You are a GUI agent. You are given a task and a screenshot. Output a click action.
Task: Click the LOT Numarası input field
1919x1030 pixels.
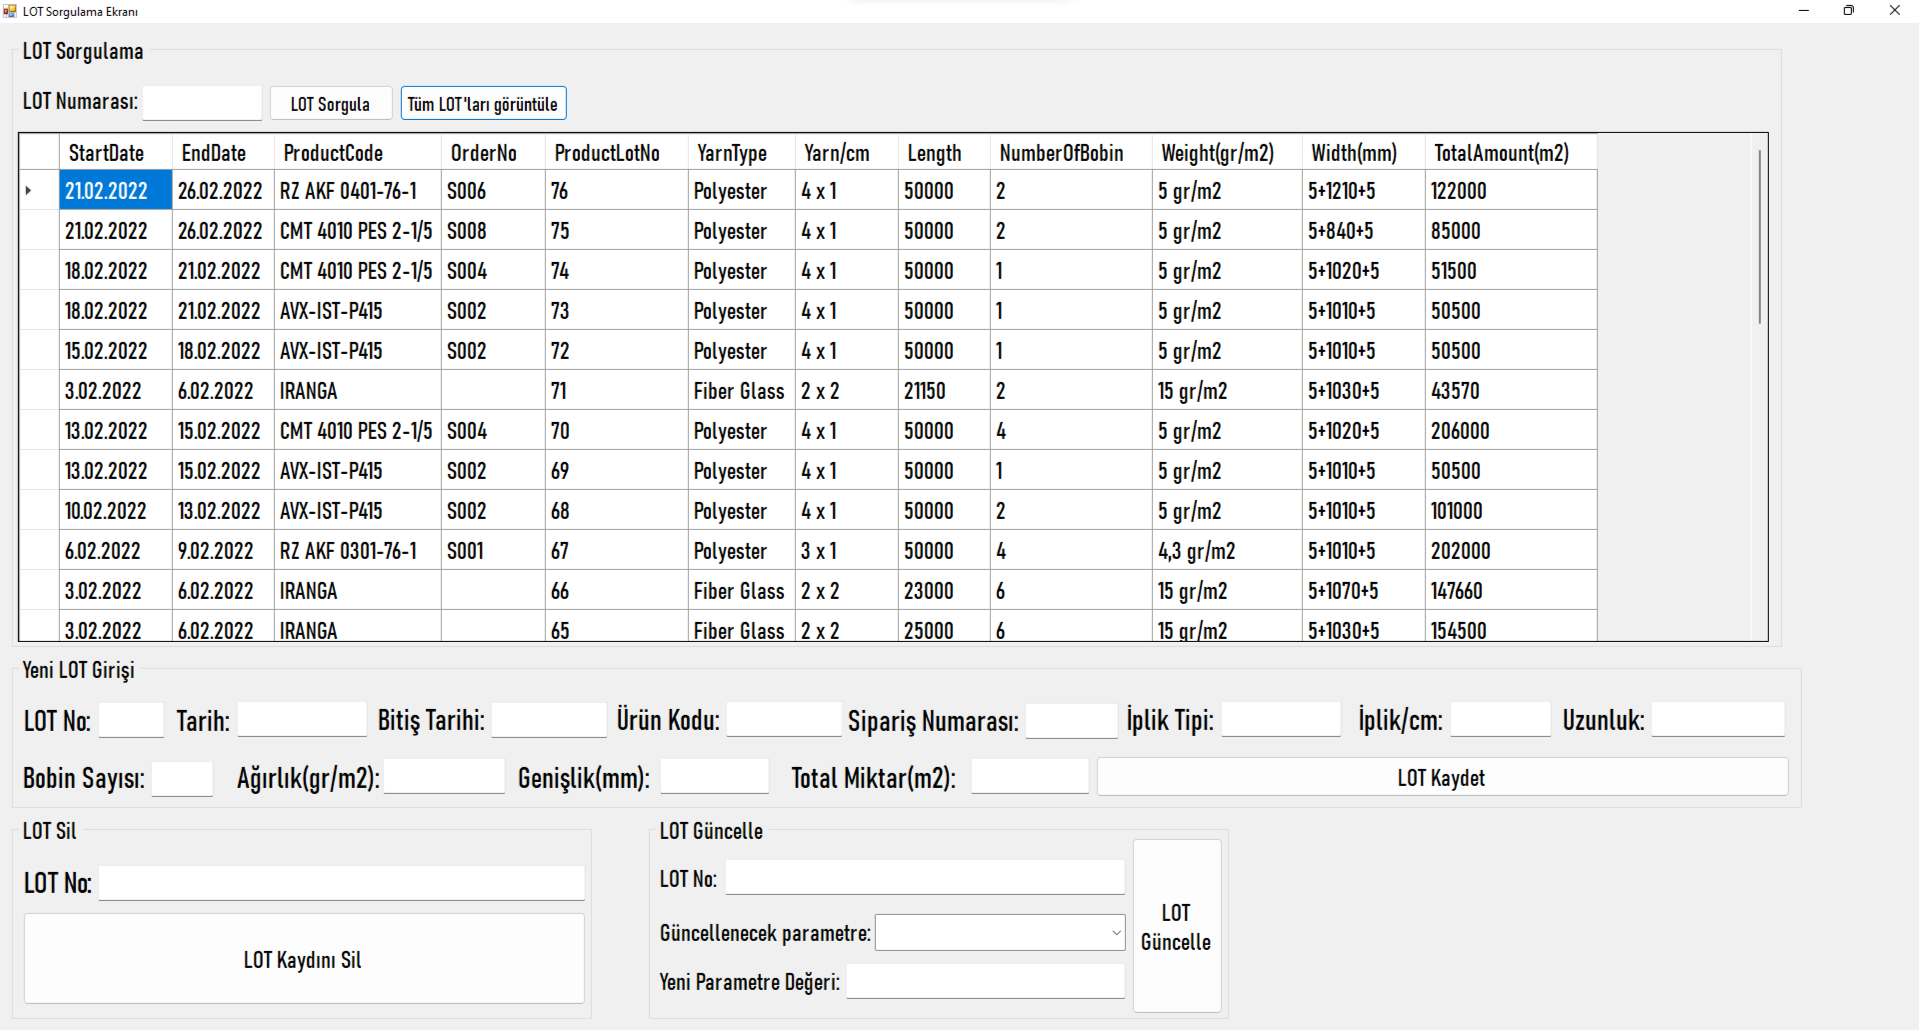point(203,102)
